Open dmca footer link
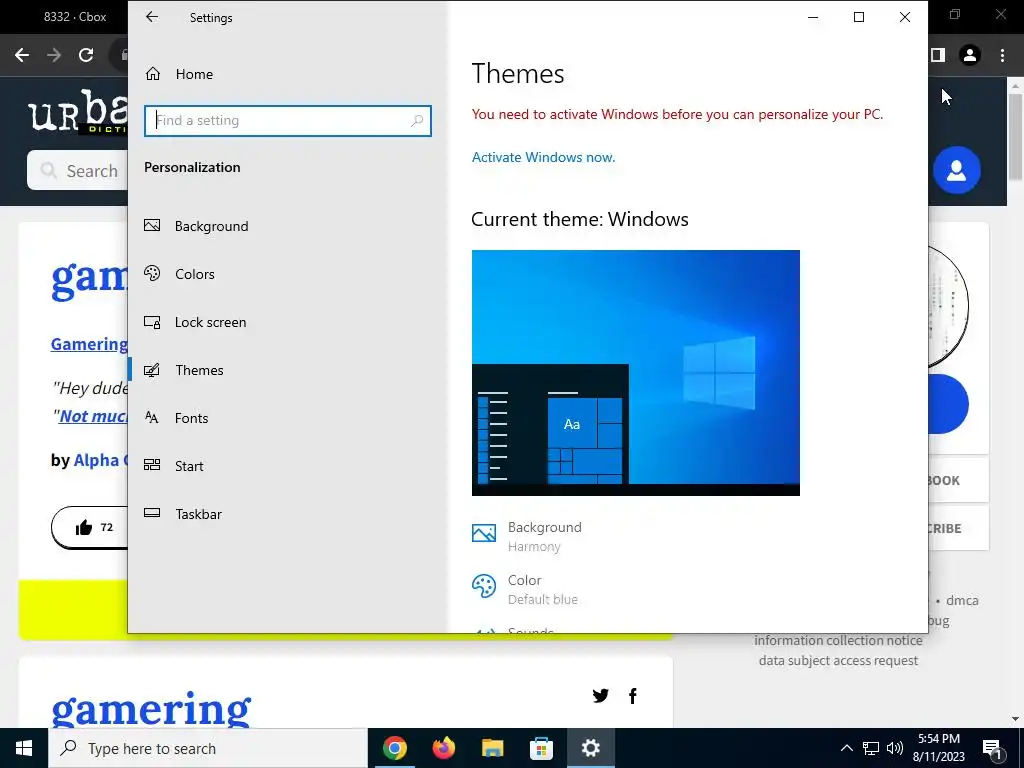 tap(962, 600)
